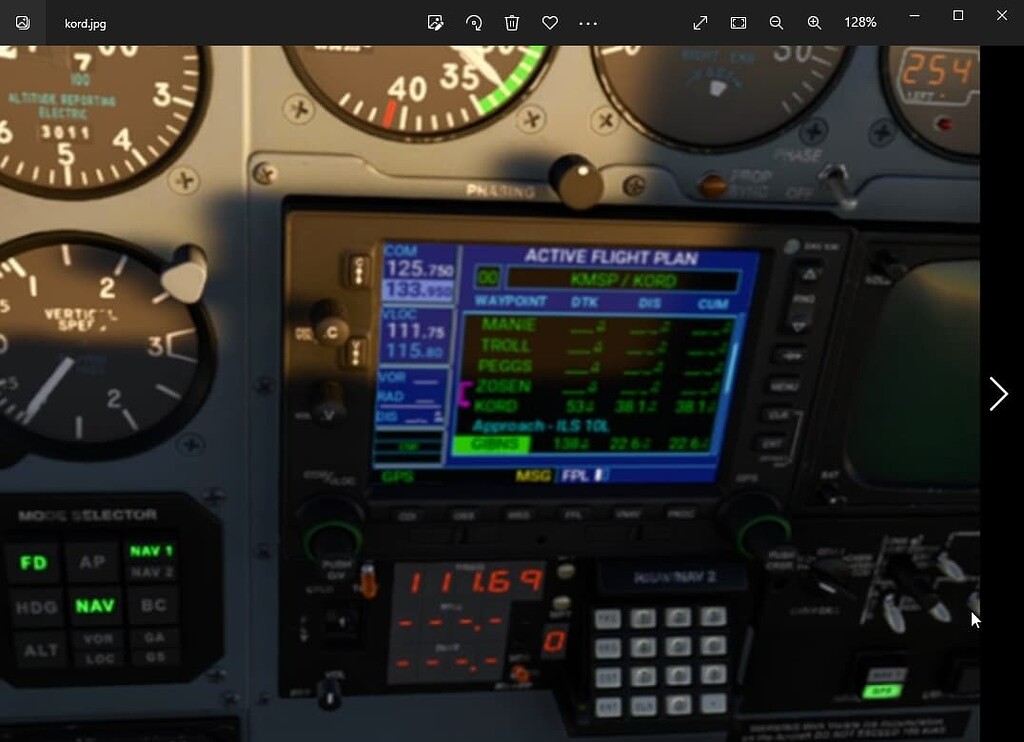Open fullscreen view of the image
This screenshot has width=1024, height=742.
pyautogui.click(x=699, y=22)
